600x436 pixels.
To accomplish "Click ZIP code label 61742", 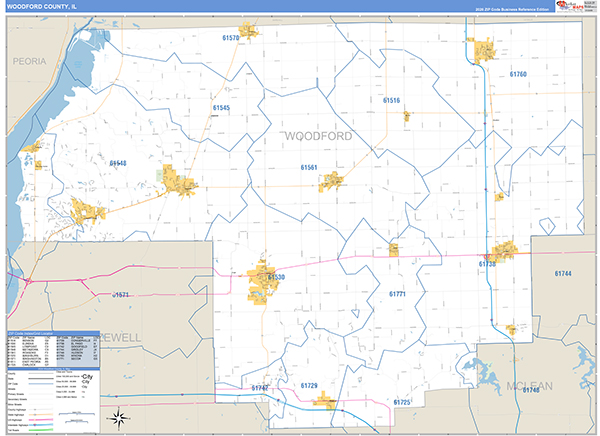I will [x=260, y=388].
